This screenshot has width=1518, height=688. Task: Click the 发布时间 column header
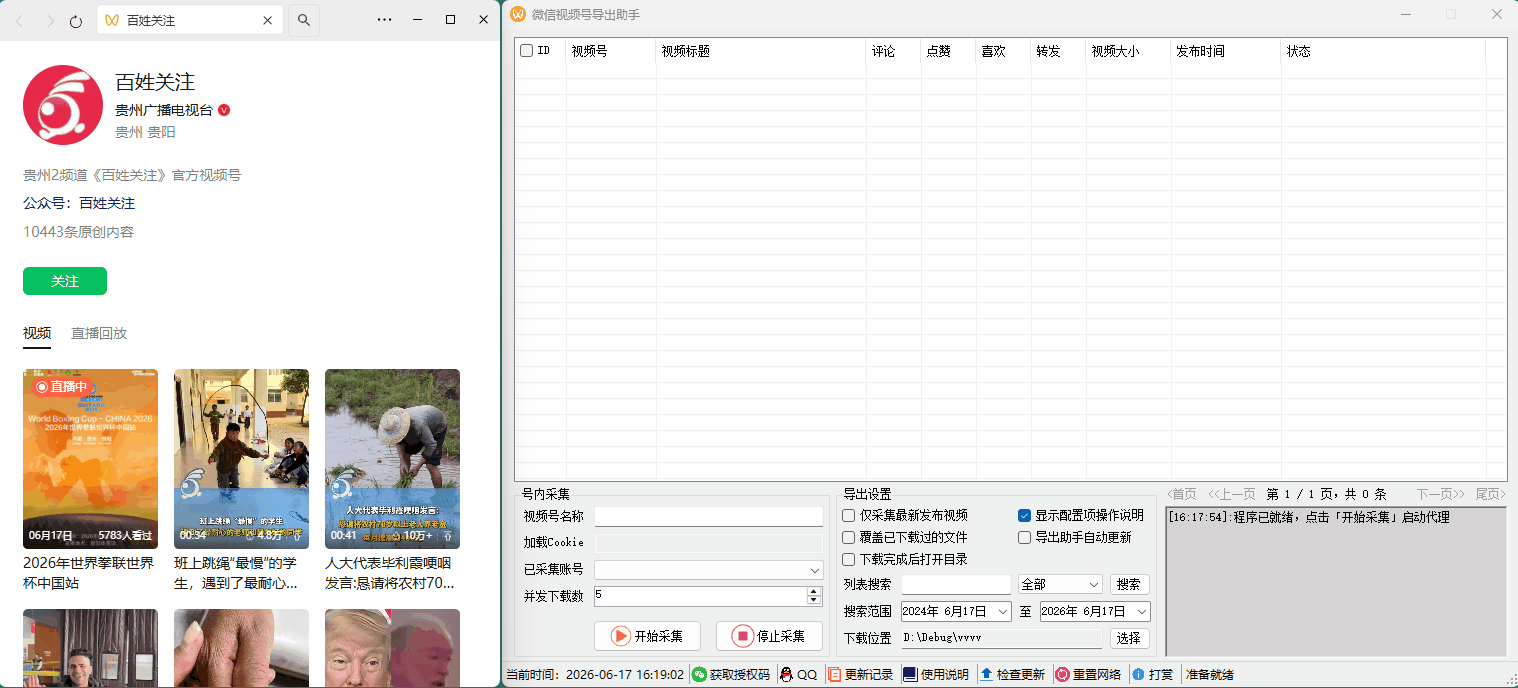[x=1226, y=51]
